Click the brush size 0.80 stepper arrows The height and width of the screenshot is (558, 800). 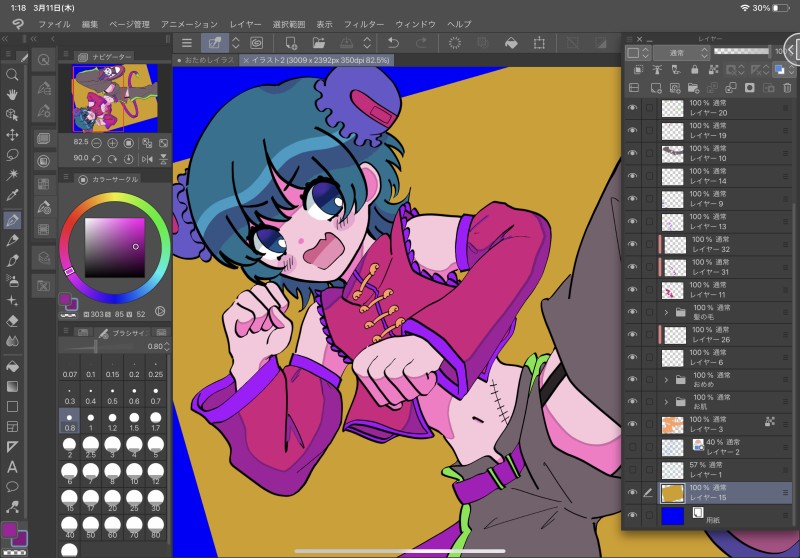coord(166,346)
